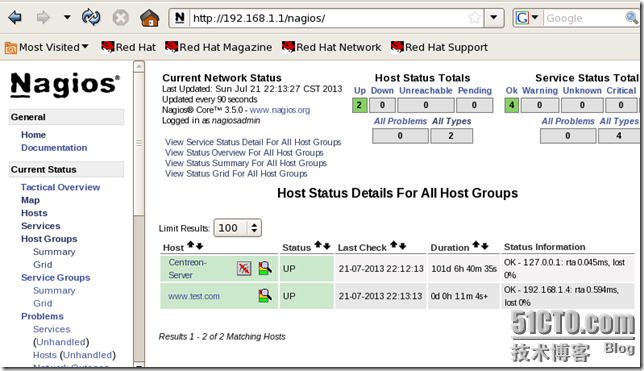Open the Red Hat bookmark
The image size is (644, 371).
(x=129, y=48)
